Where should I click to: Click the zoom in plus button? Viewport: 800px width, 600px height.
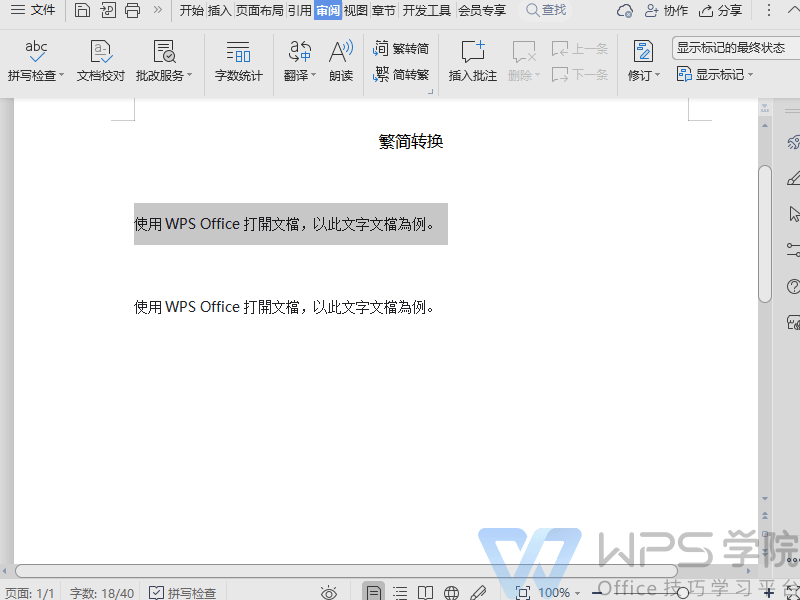[768, 593]
